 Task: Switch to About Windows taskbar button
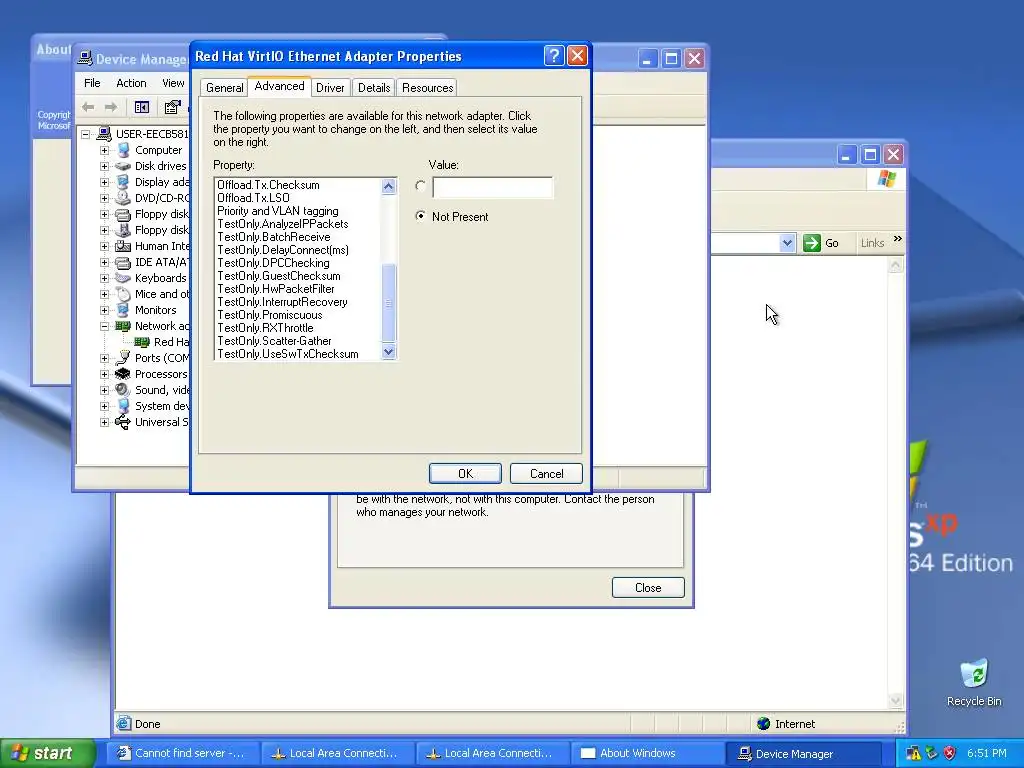(647, 753)
